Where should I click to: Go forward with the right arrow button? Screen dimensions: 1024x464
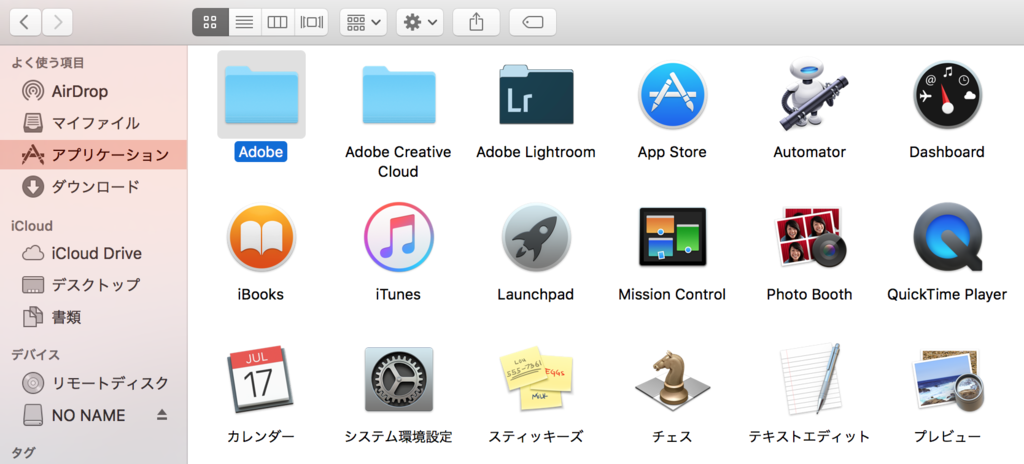(x=57, y=23)
